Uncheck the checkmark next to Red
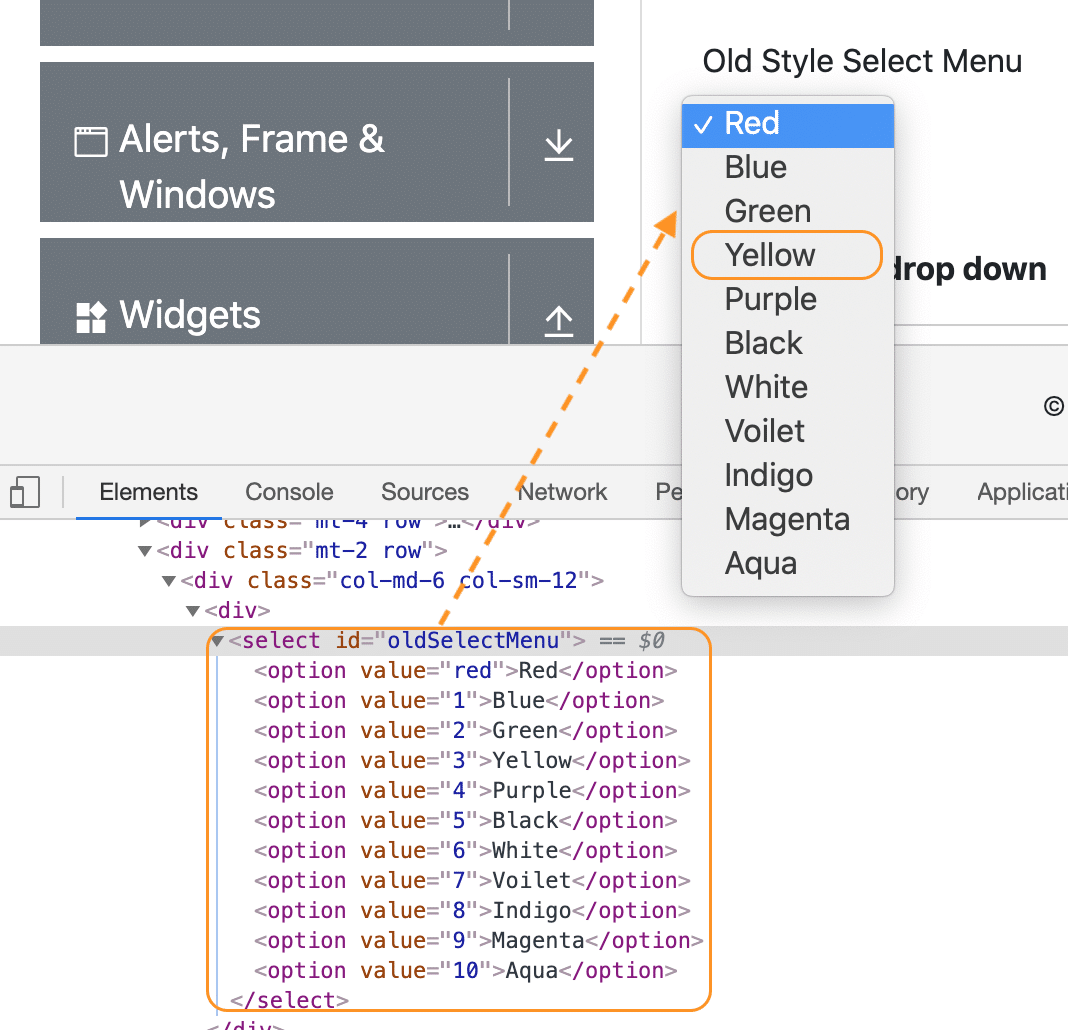The image size is (1068, 1030). 705,123
